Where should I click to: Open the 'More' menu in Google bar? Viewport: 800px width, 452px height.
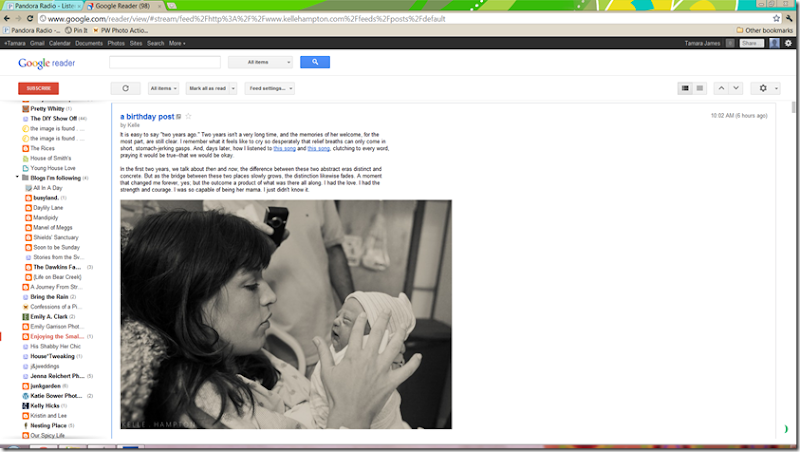pos(177,43)
